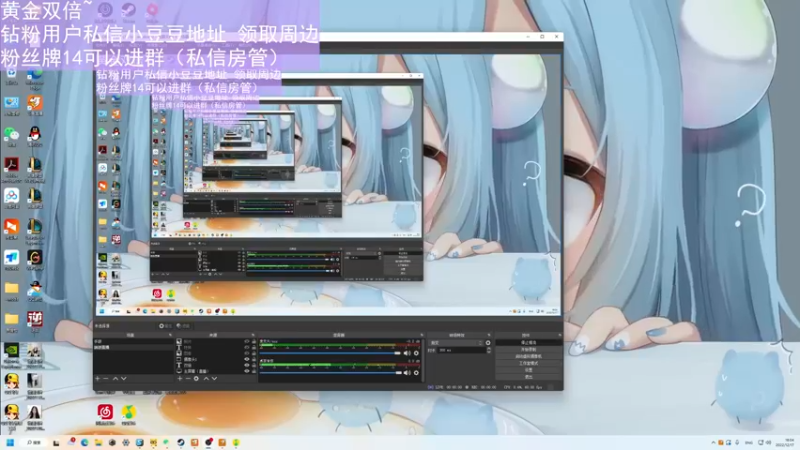Click the Exit button in Controls
800x450 pixels.
(529, 377)
